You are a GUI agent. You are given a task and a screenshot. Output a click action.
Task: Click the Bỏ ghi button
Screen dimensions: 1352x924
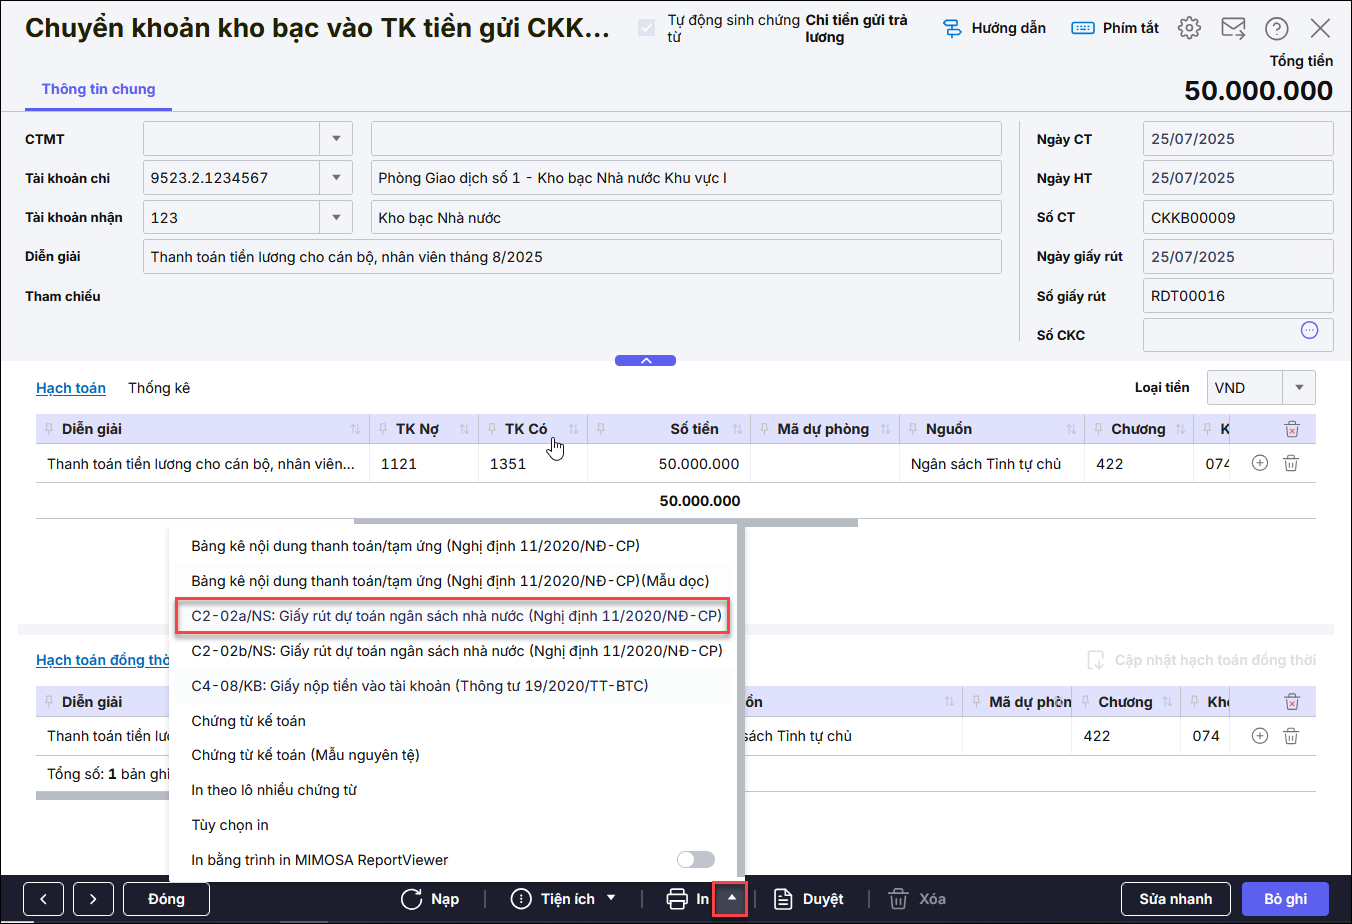pos(1285,899)
